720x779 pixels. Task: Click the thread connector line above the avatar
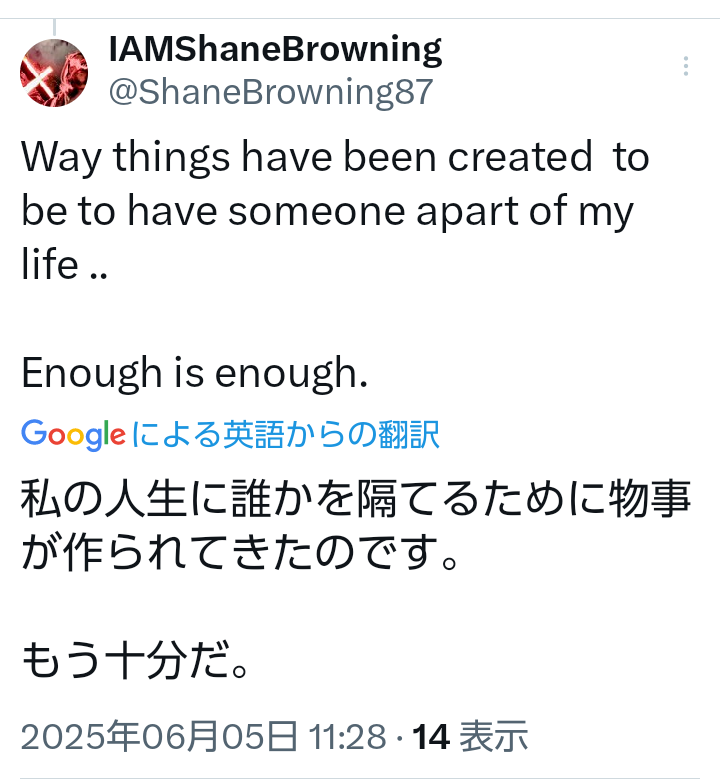pos(54,27)
